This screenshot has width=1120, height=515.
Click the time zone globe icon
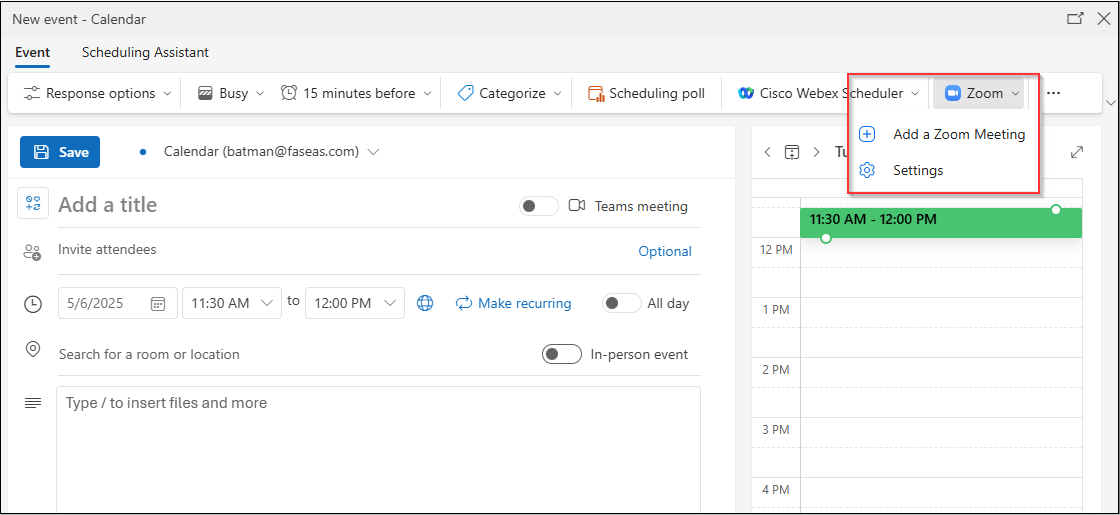(x=425, y=304)
